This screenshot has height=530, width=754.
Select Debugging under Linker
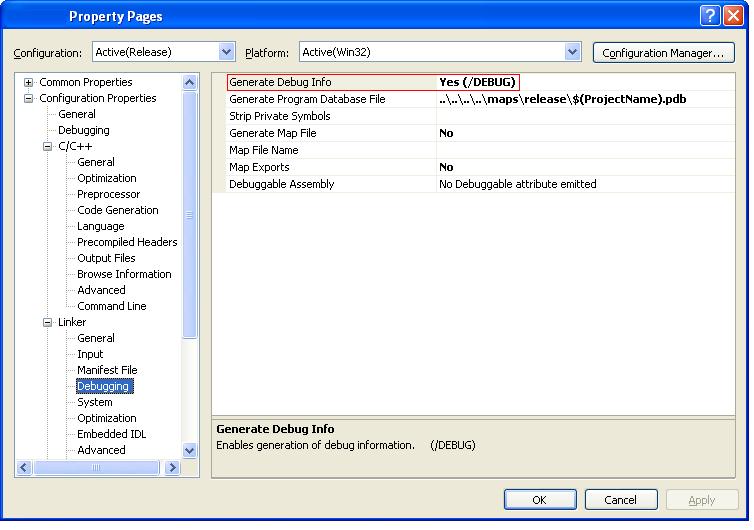(104, 386)
